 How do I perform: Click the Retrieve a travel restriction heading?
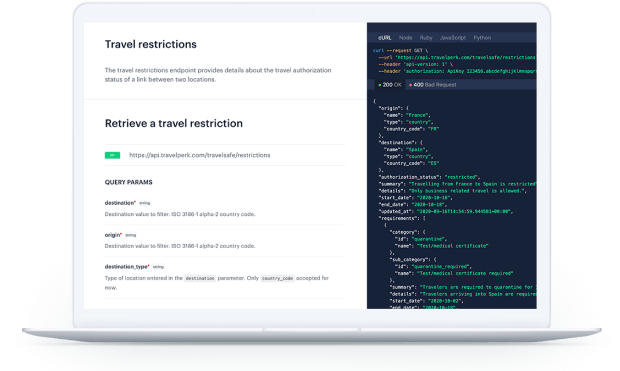174,123
